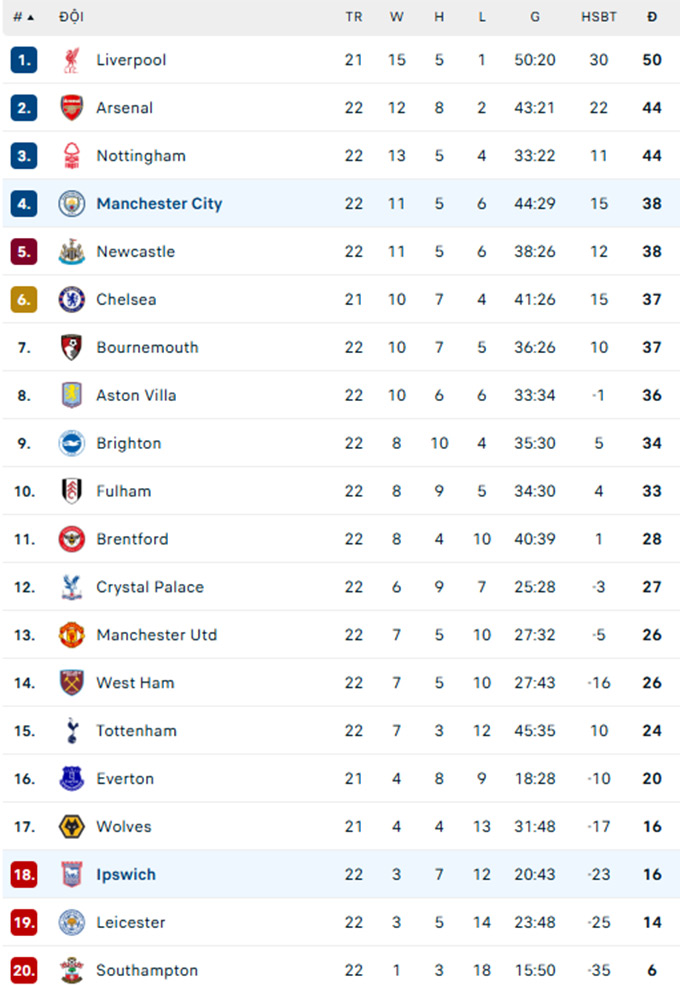Click the Nottingham Forest crest icon
Image resolution: width=680 pixels, height=985 pixels.
click(x=72, y=156)
